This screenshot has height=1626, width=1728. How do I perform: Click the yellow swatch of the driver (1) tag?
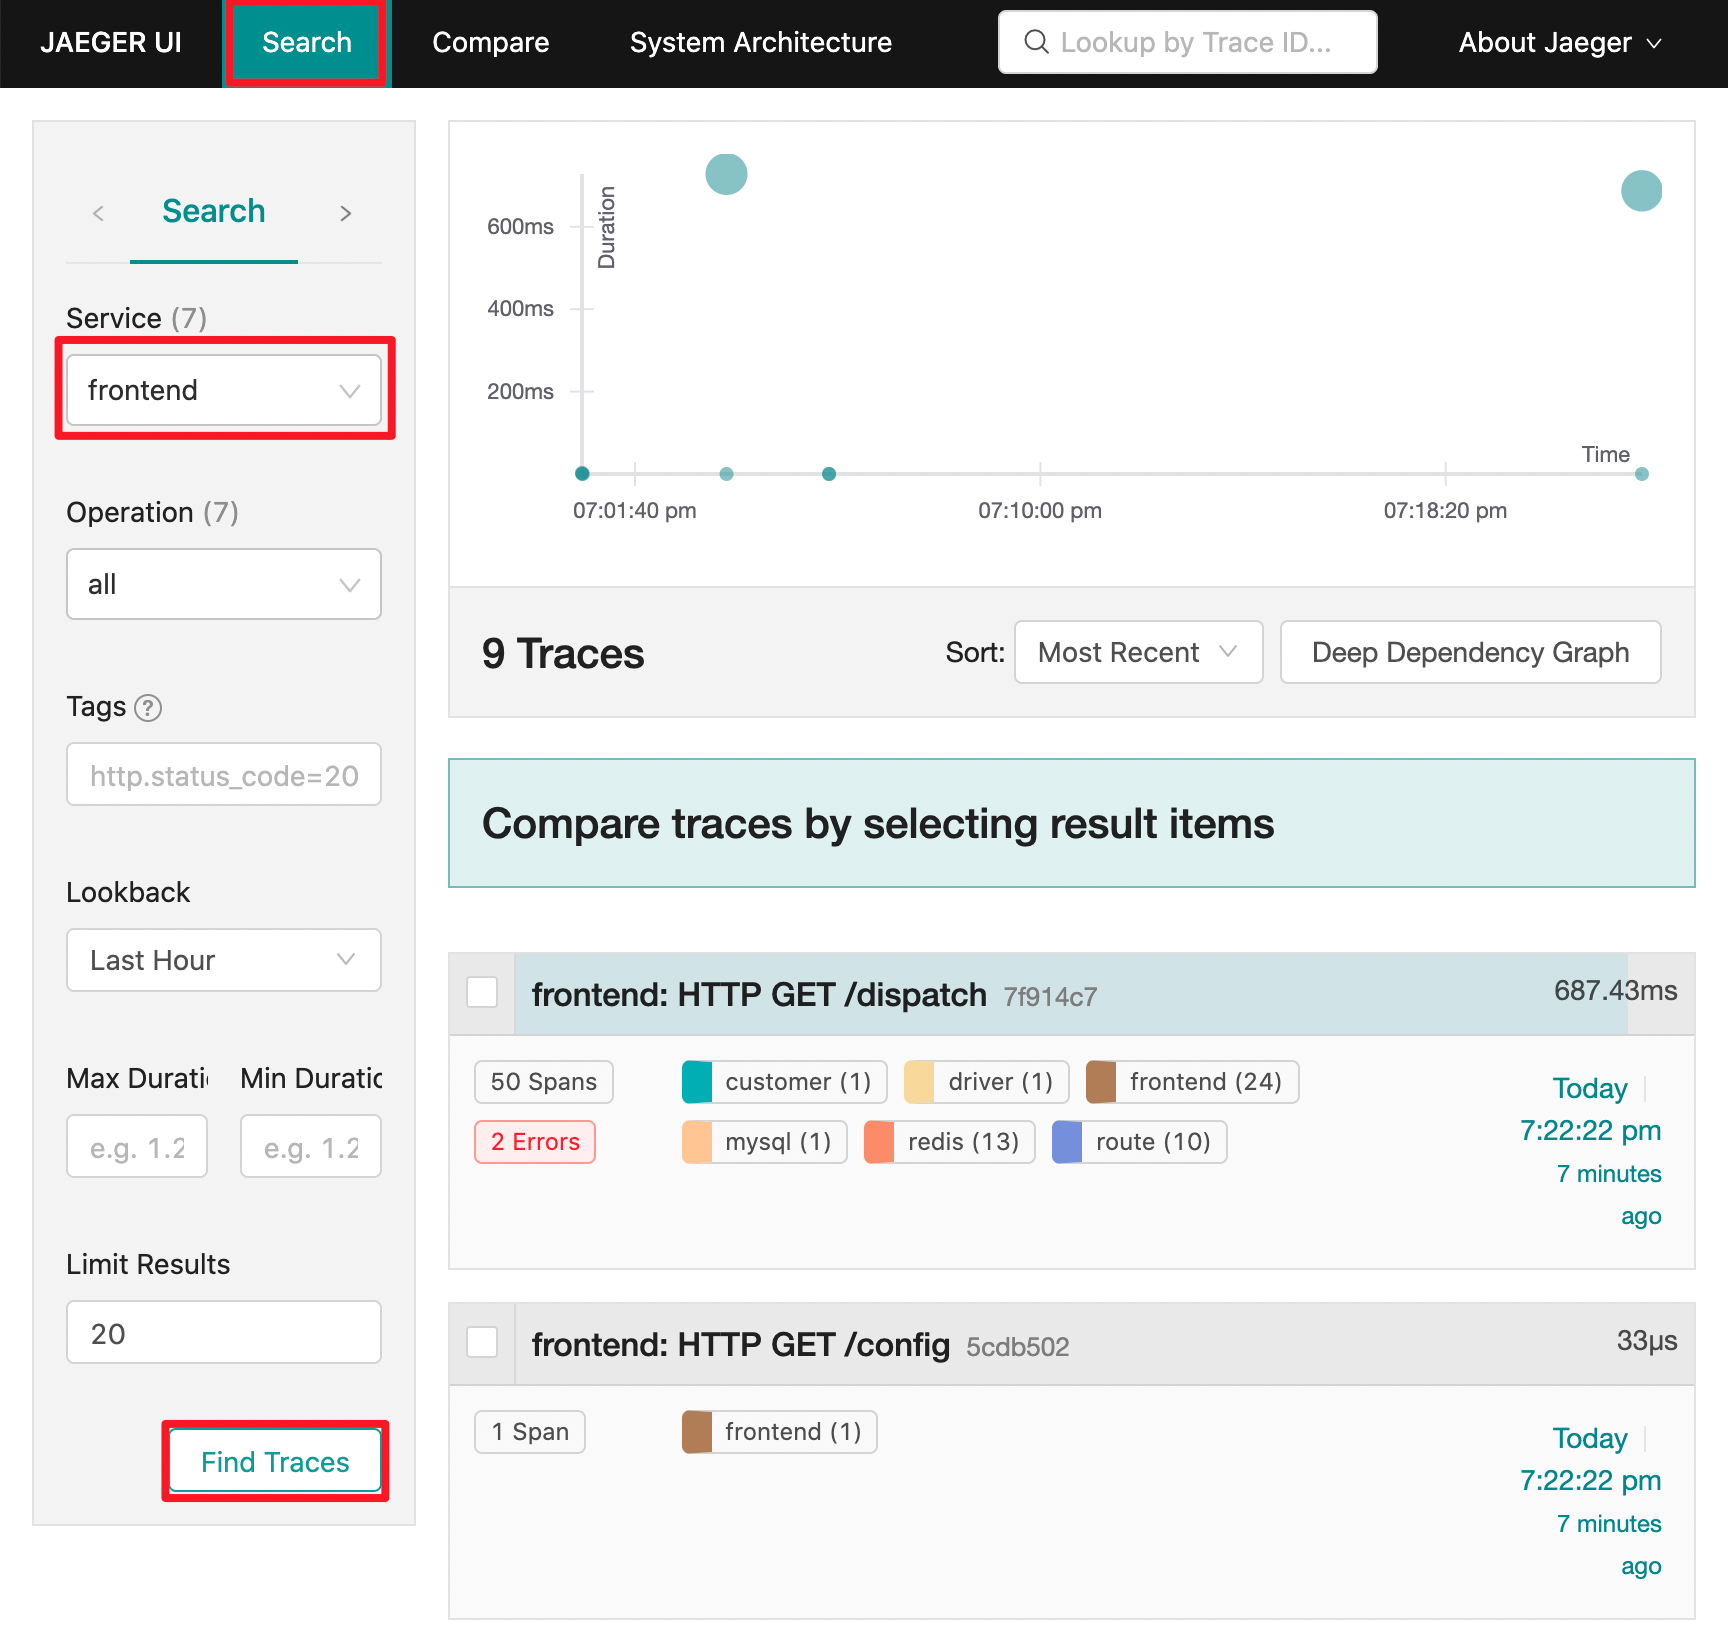[919, 1082]
